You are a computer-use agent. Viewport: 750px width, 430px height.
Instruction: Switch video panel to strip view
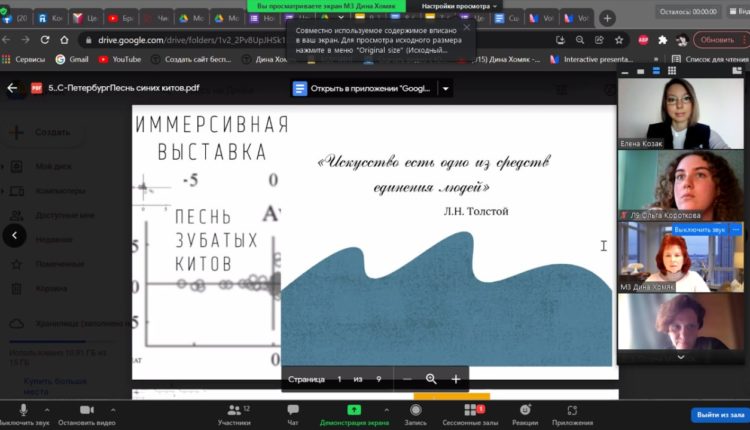pos(656,71)
